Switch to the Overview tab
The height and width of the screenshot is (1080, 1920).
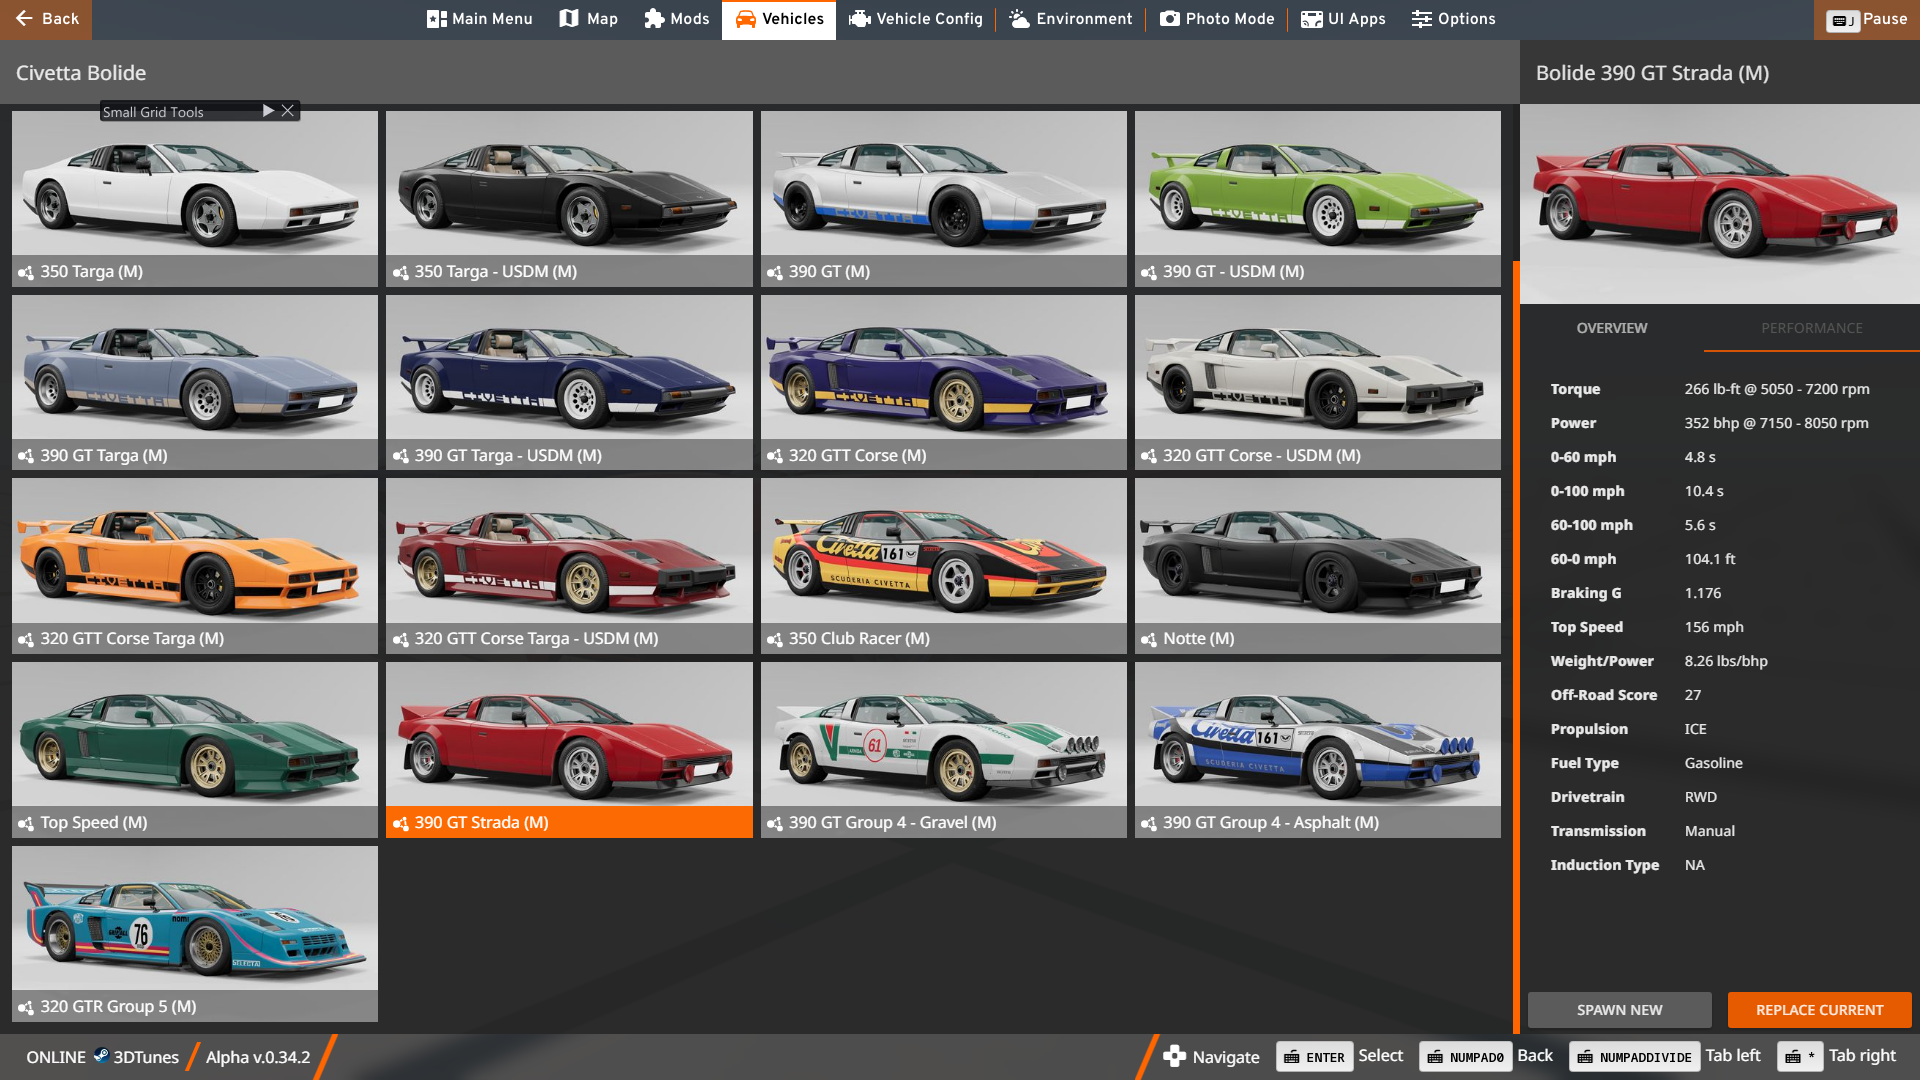point(1611,328)
